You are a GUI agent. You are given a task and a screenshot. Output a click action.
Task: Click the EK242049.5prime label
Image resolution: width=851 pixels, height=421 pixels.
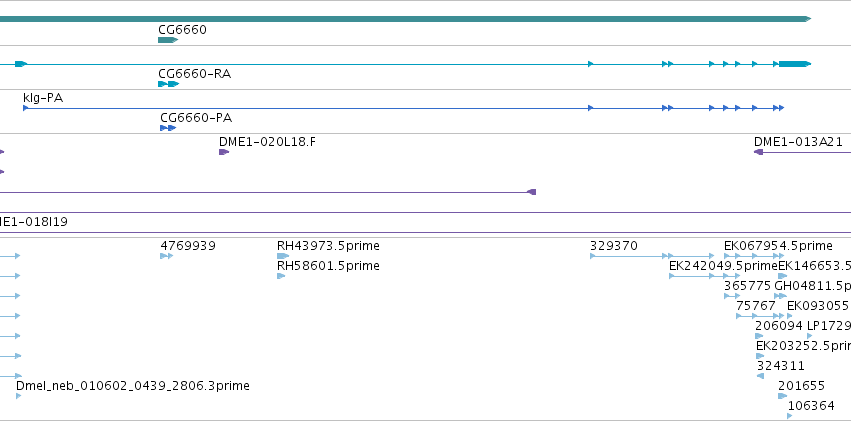pos(723,266)
